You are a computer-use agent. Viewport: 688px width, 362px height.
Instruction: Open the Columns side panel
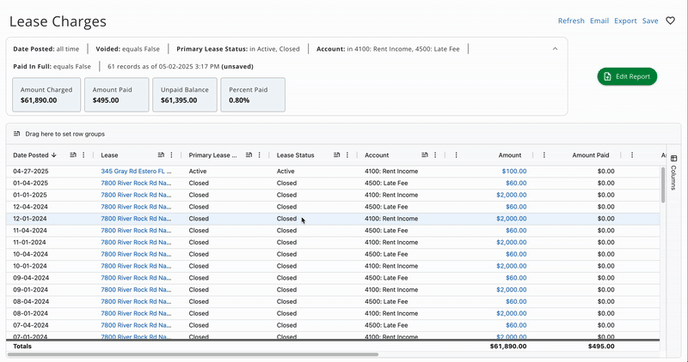point(674,172)
